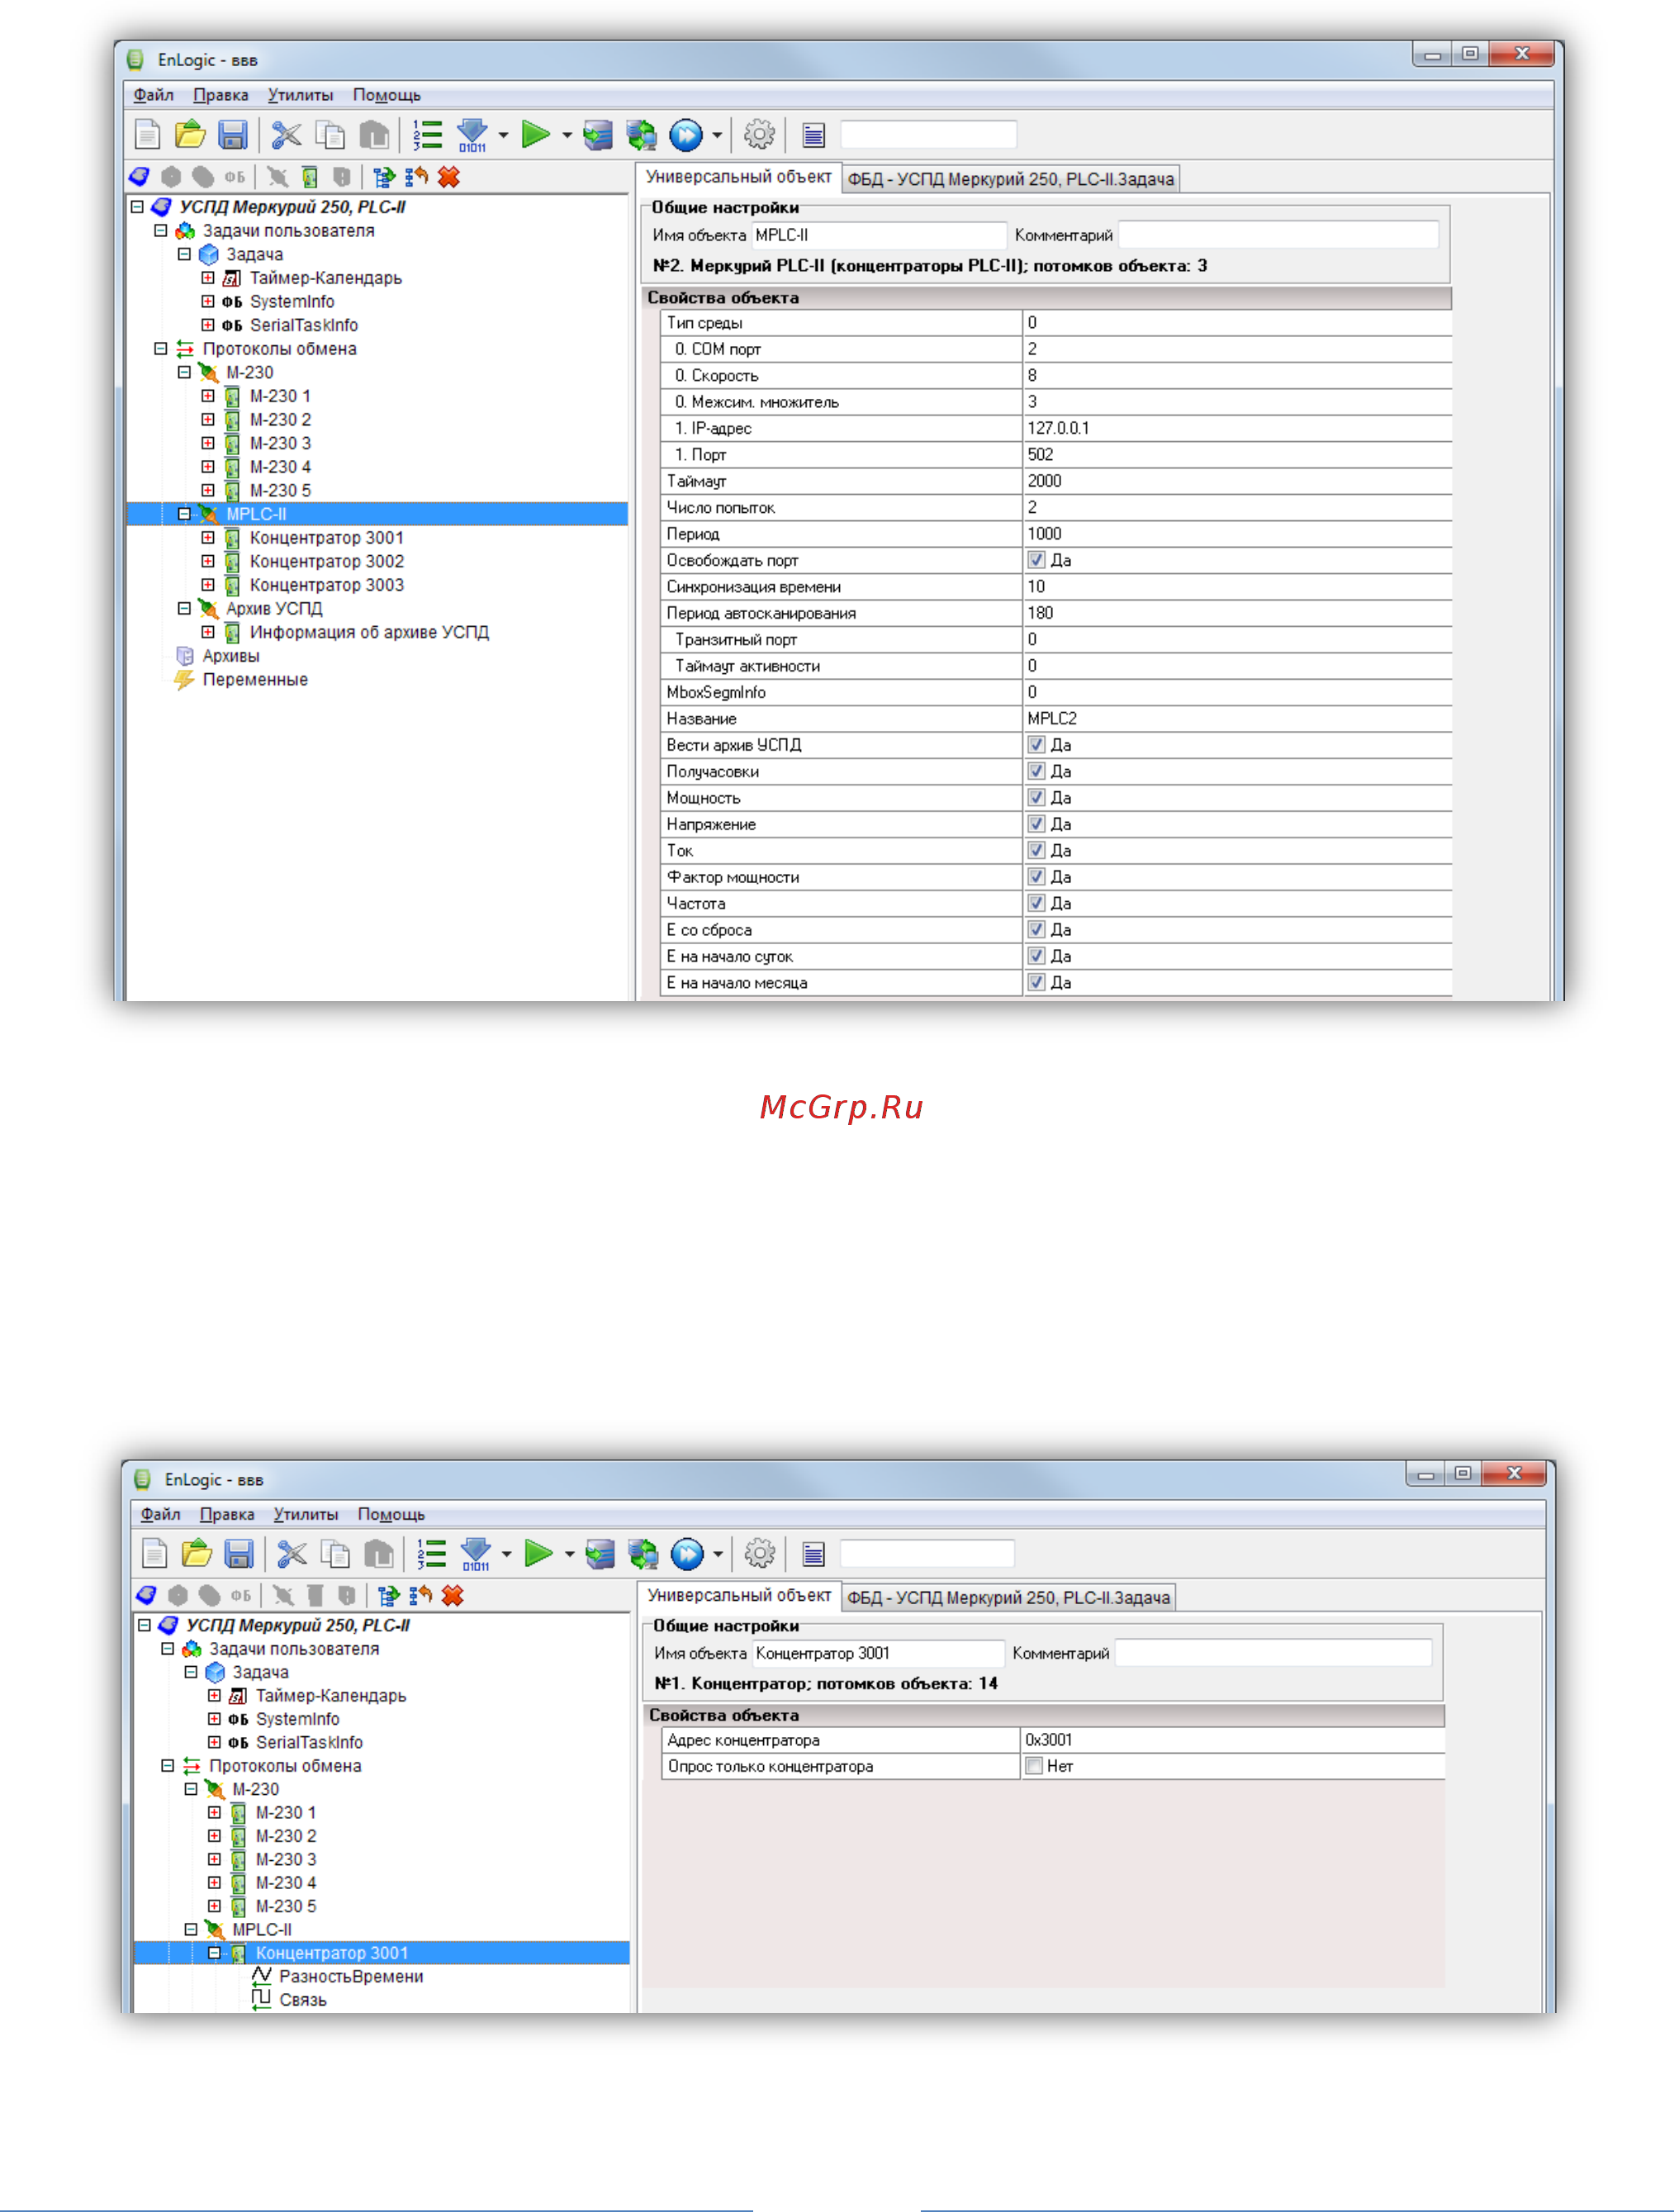Click the blue circular play icon in bottom window
The width and height of the screenshot is (1674, 2212).
(x=687, y=1553)
